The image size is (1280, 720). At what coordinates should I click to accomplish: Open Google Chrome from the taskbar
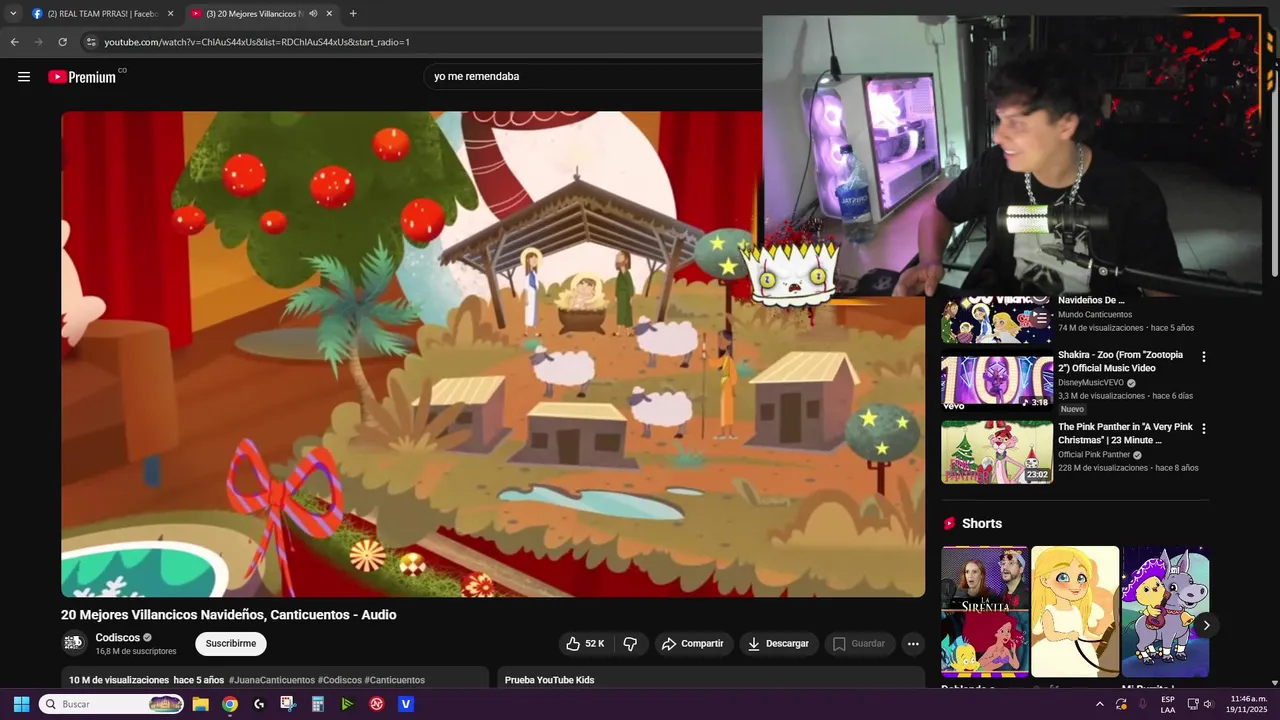(x=230, y=704)
